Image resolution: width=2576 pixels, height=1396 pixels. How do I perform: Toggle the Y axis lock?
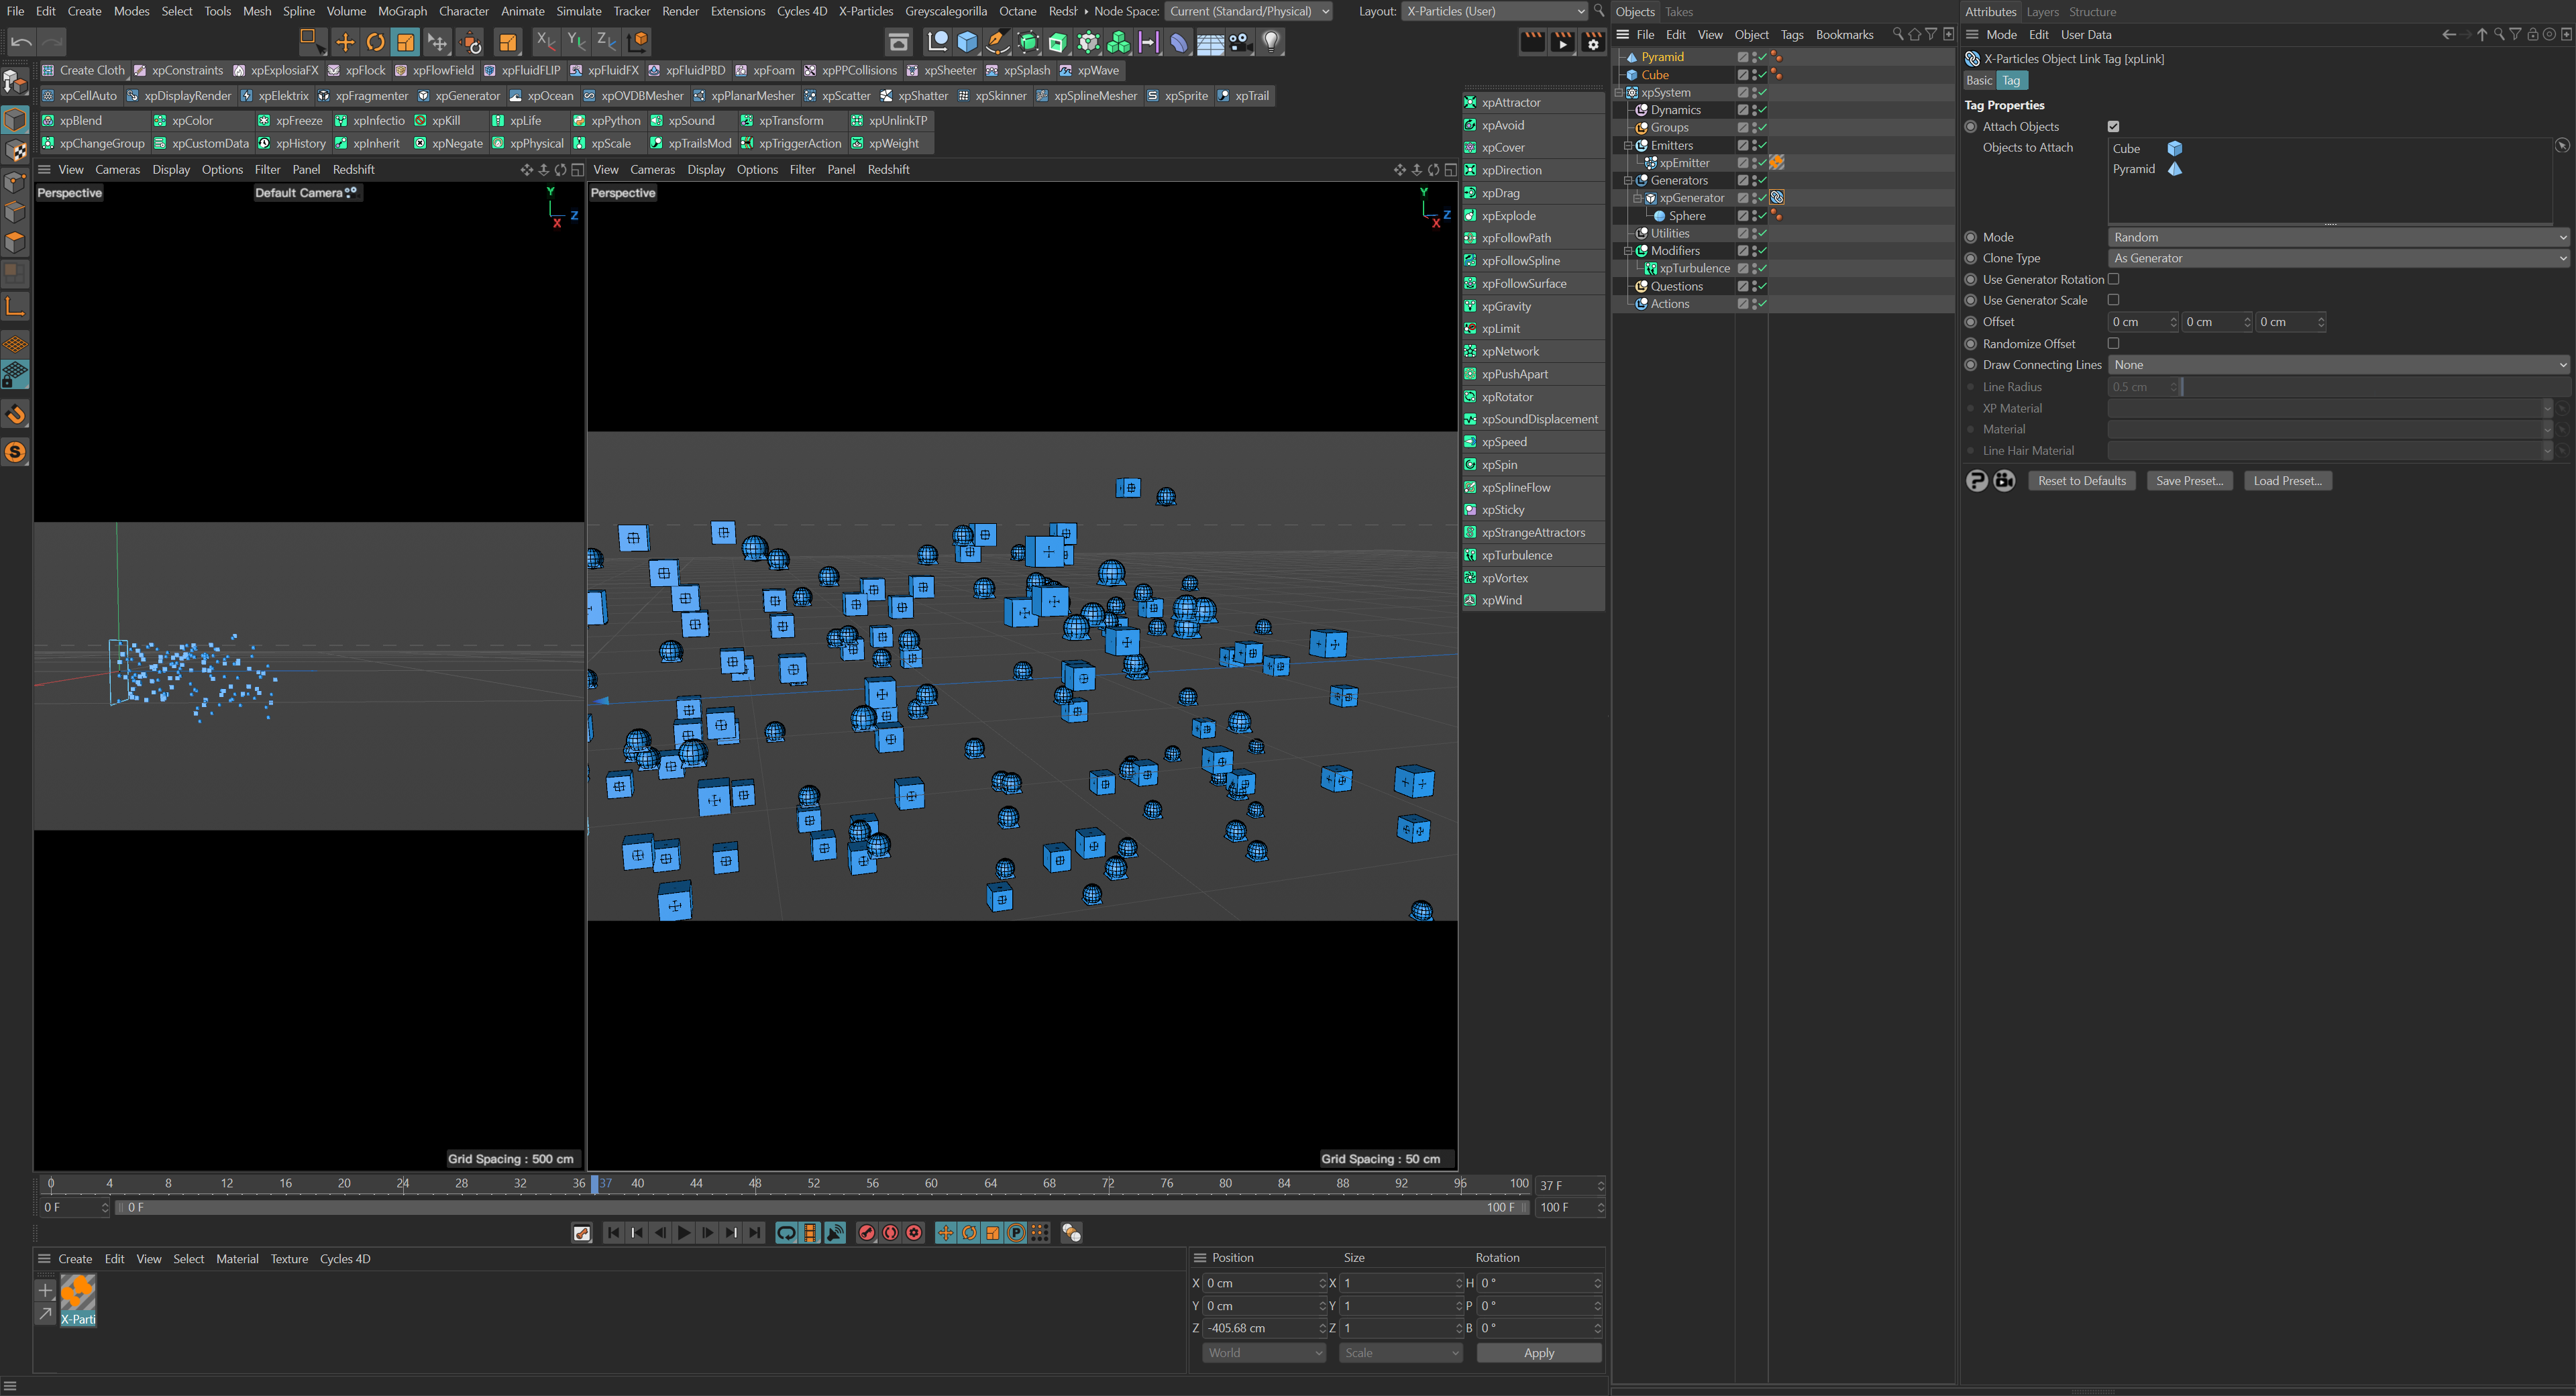576,41
